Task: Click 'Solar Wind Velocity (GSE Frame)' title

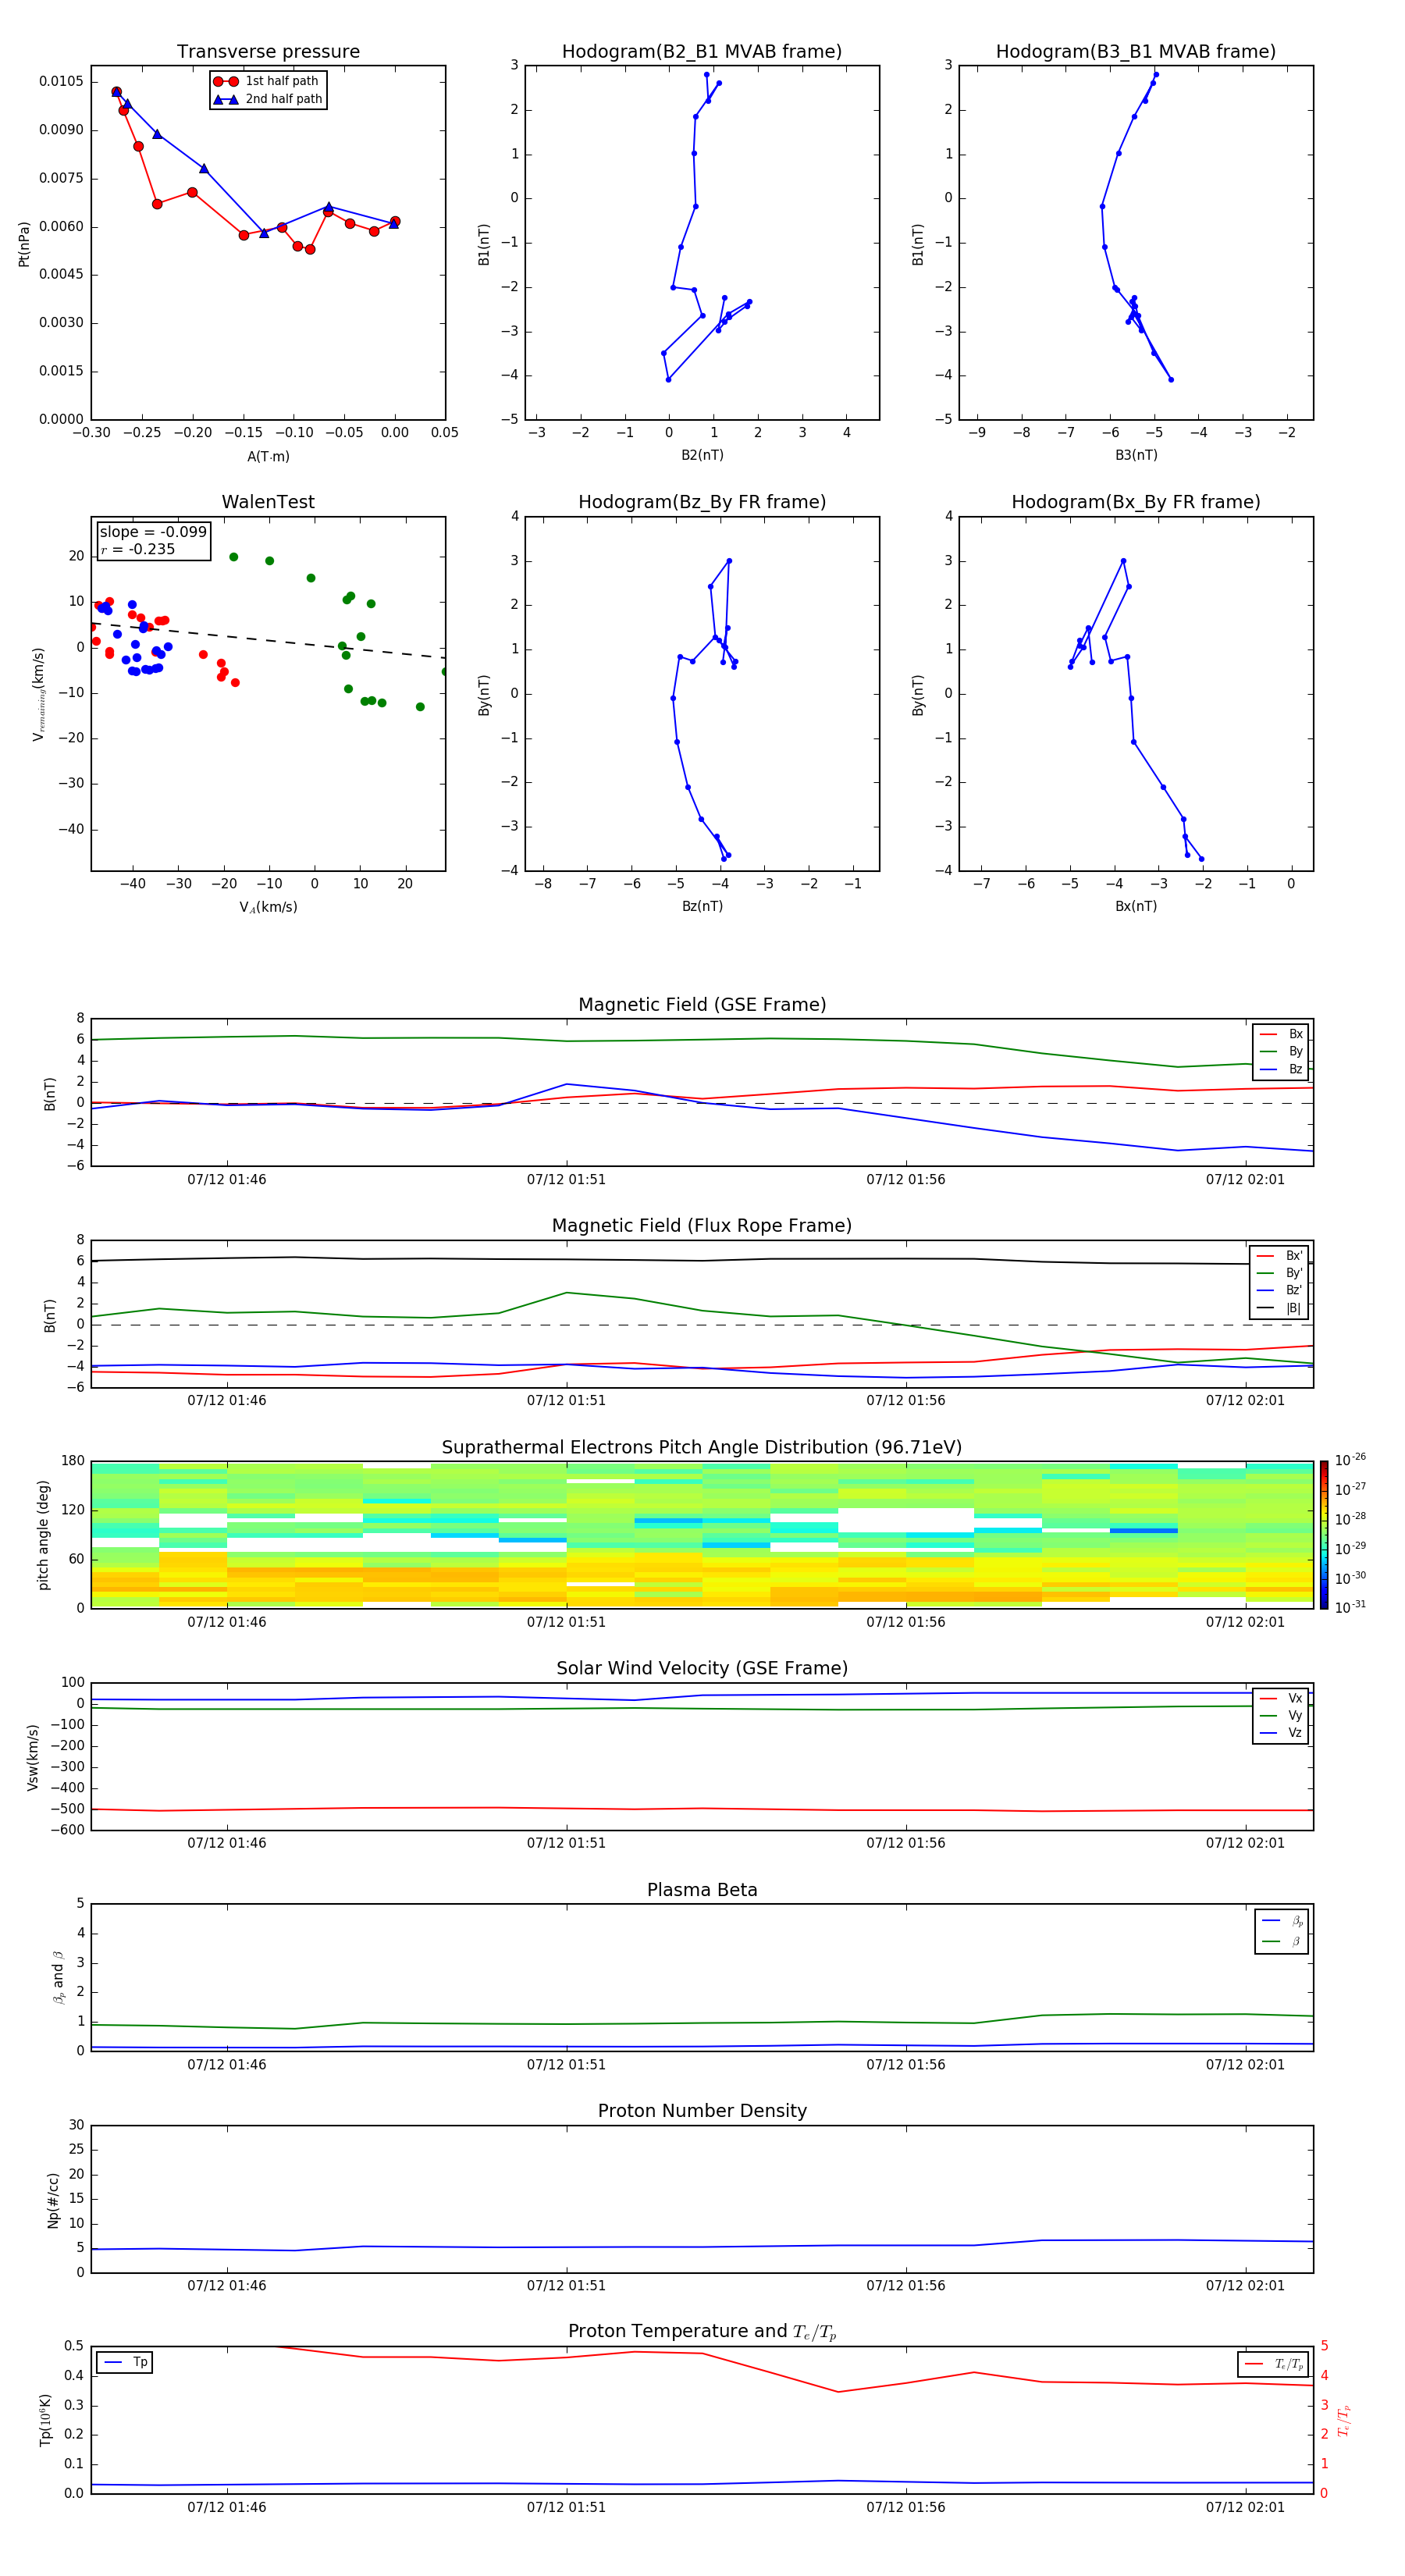Action: [x=702, y=1668]
